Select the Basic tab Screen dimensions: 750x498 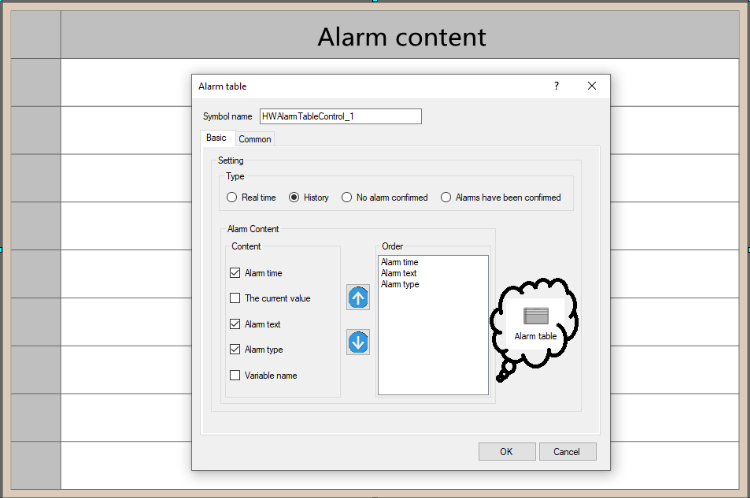215,138
